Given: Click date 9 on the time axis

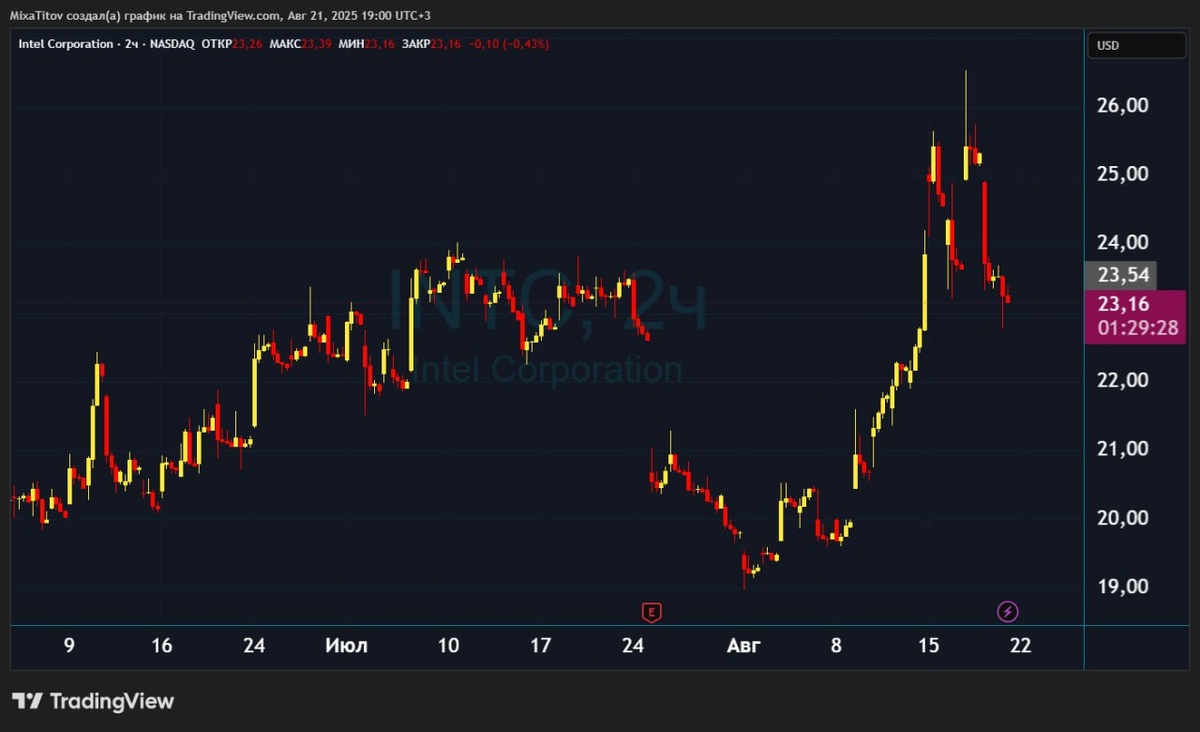Looking at the screenshot, I should 69,646.
